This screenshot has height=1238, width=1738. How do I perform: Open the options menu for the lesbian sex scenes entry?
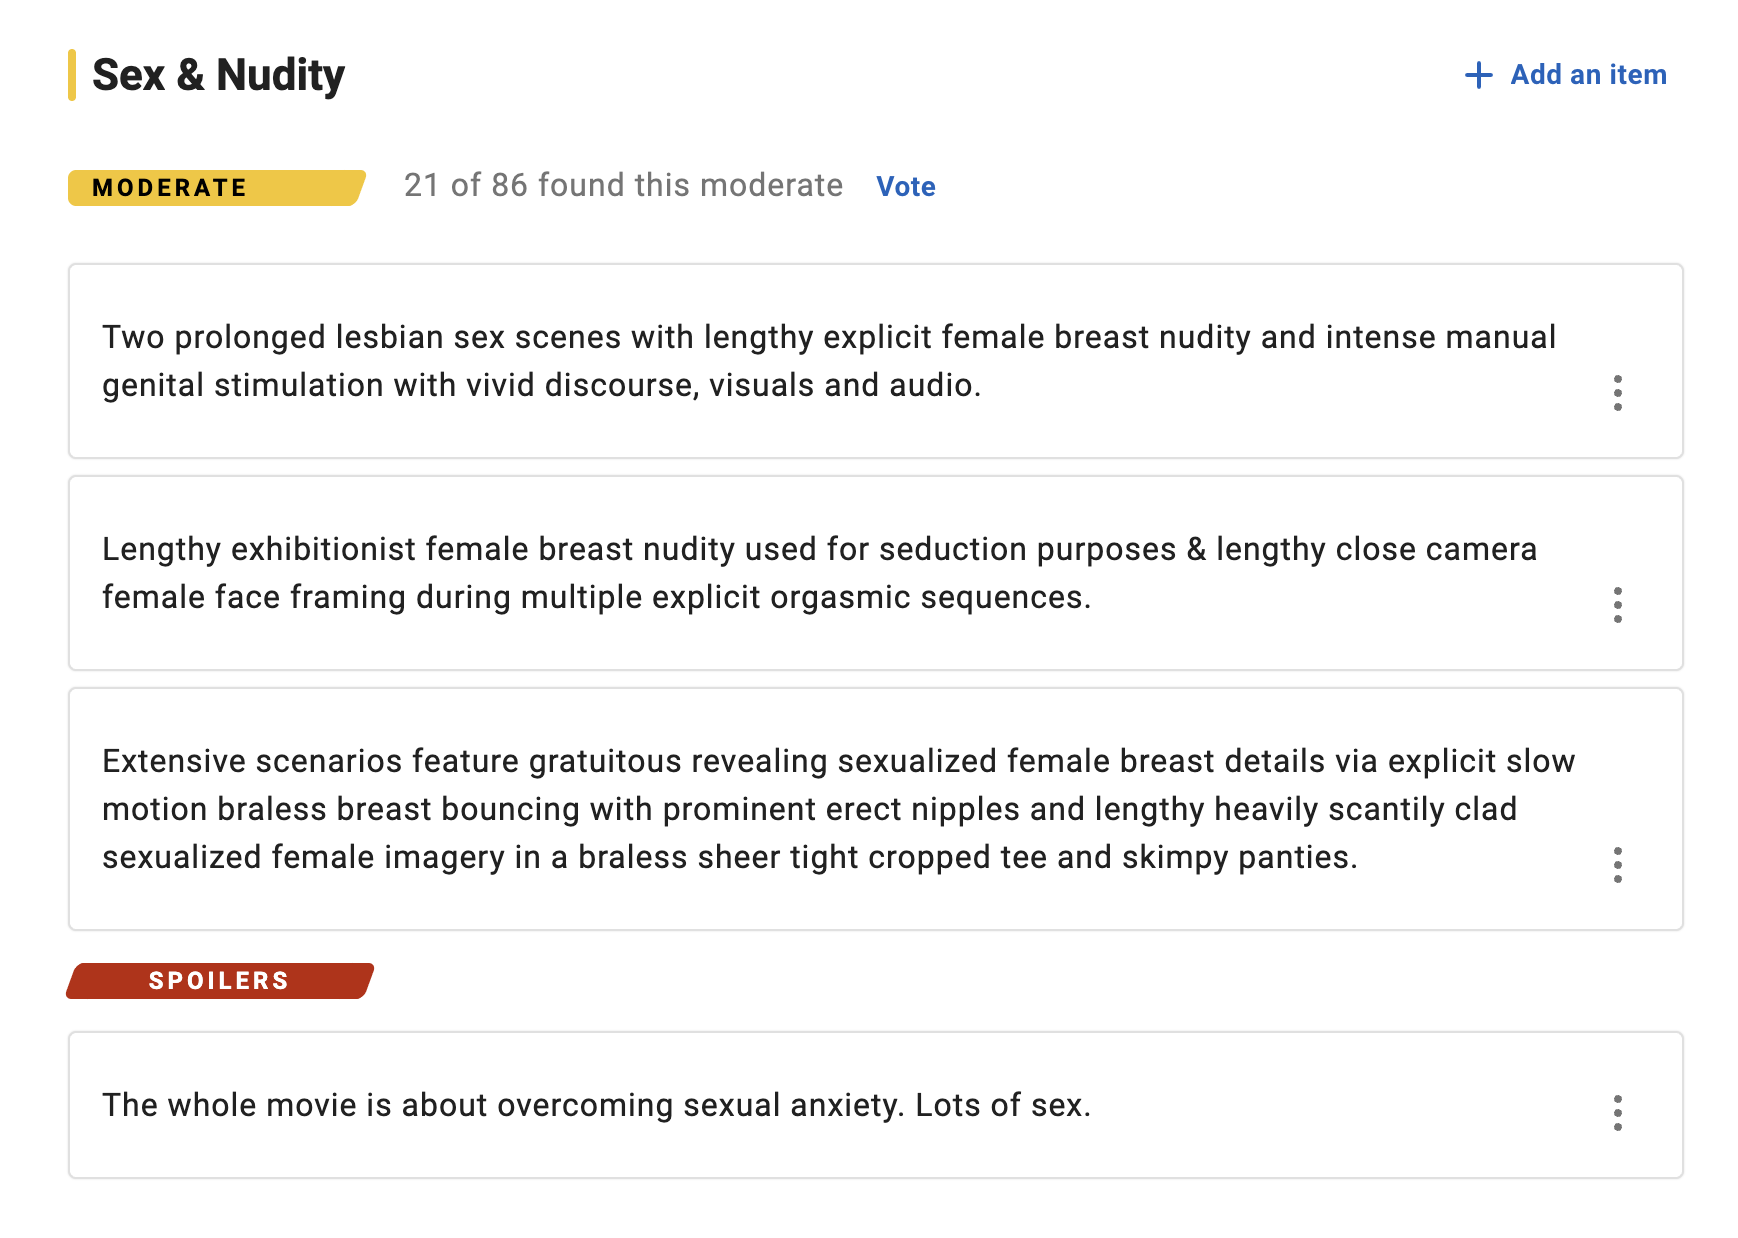[x=1617, y=393]
